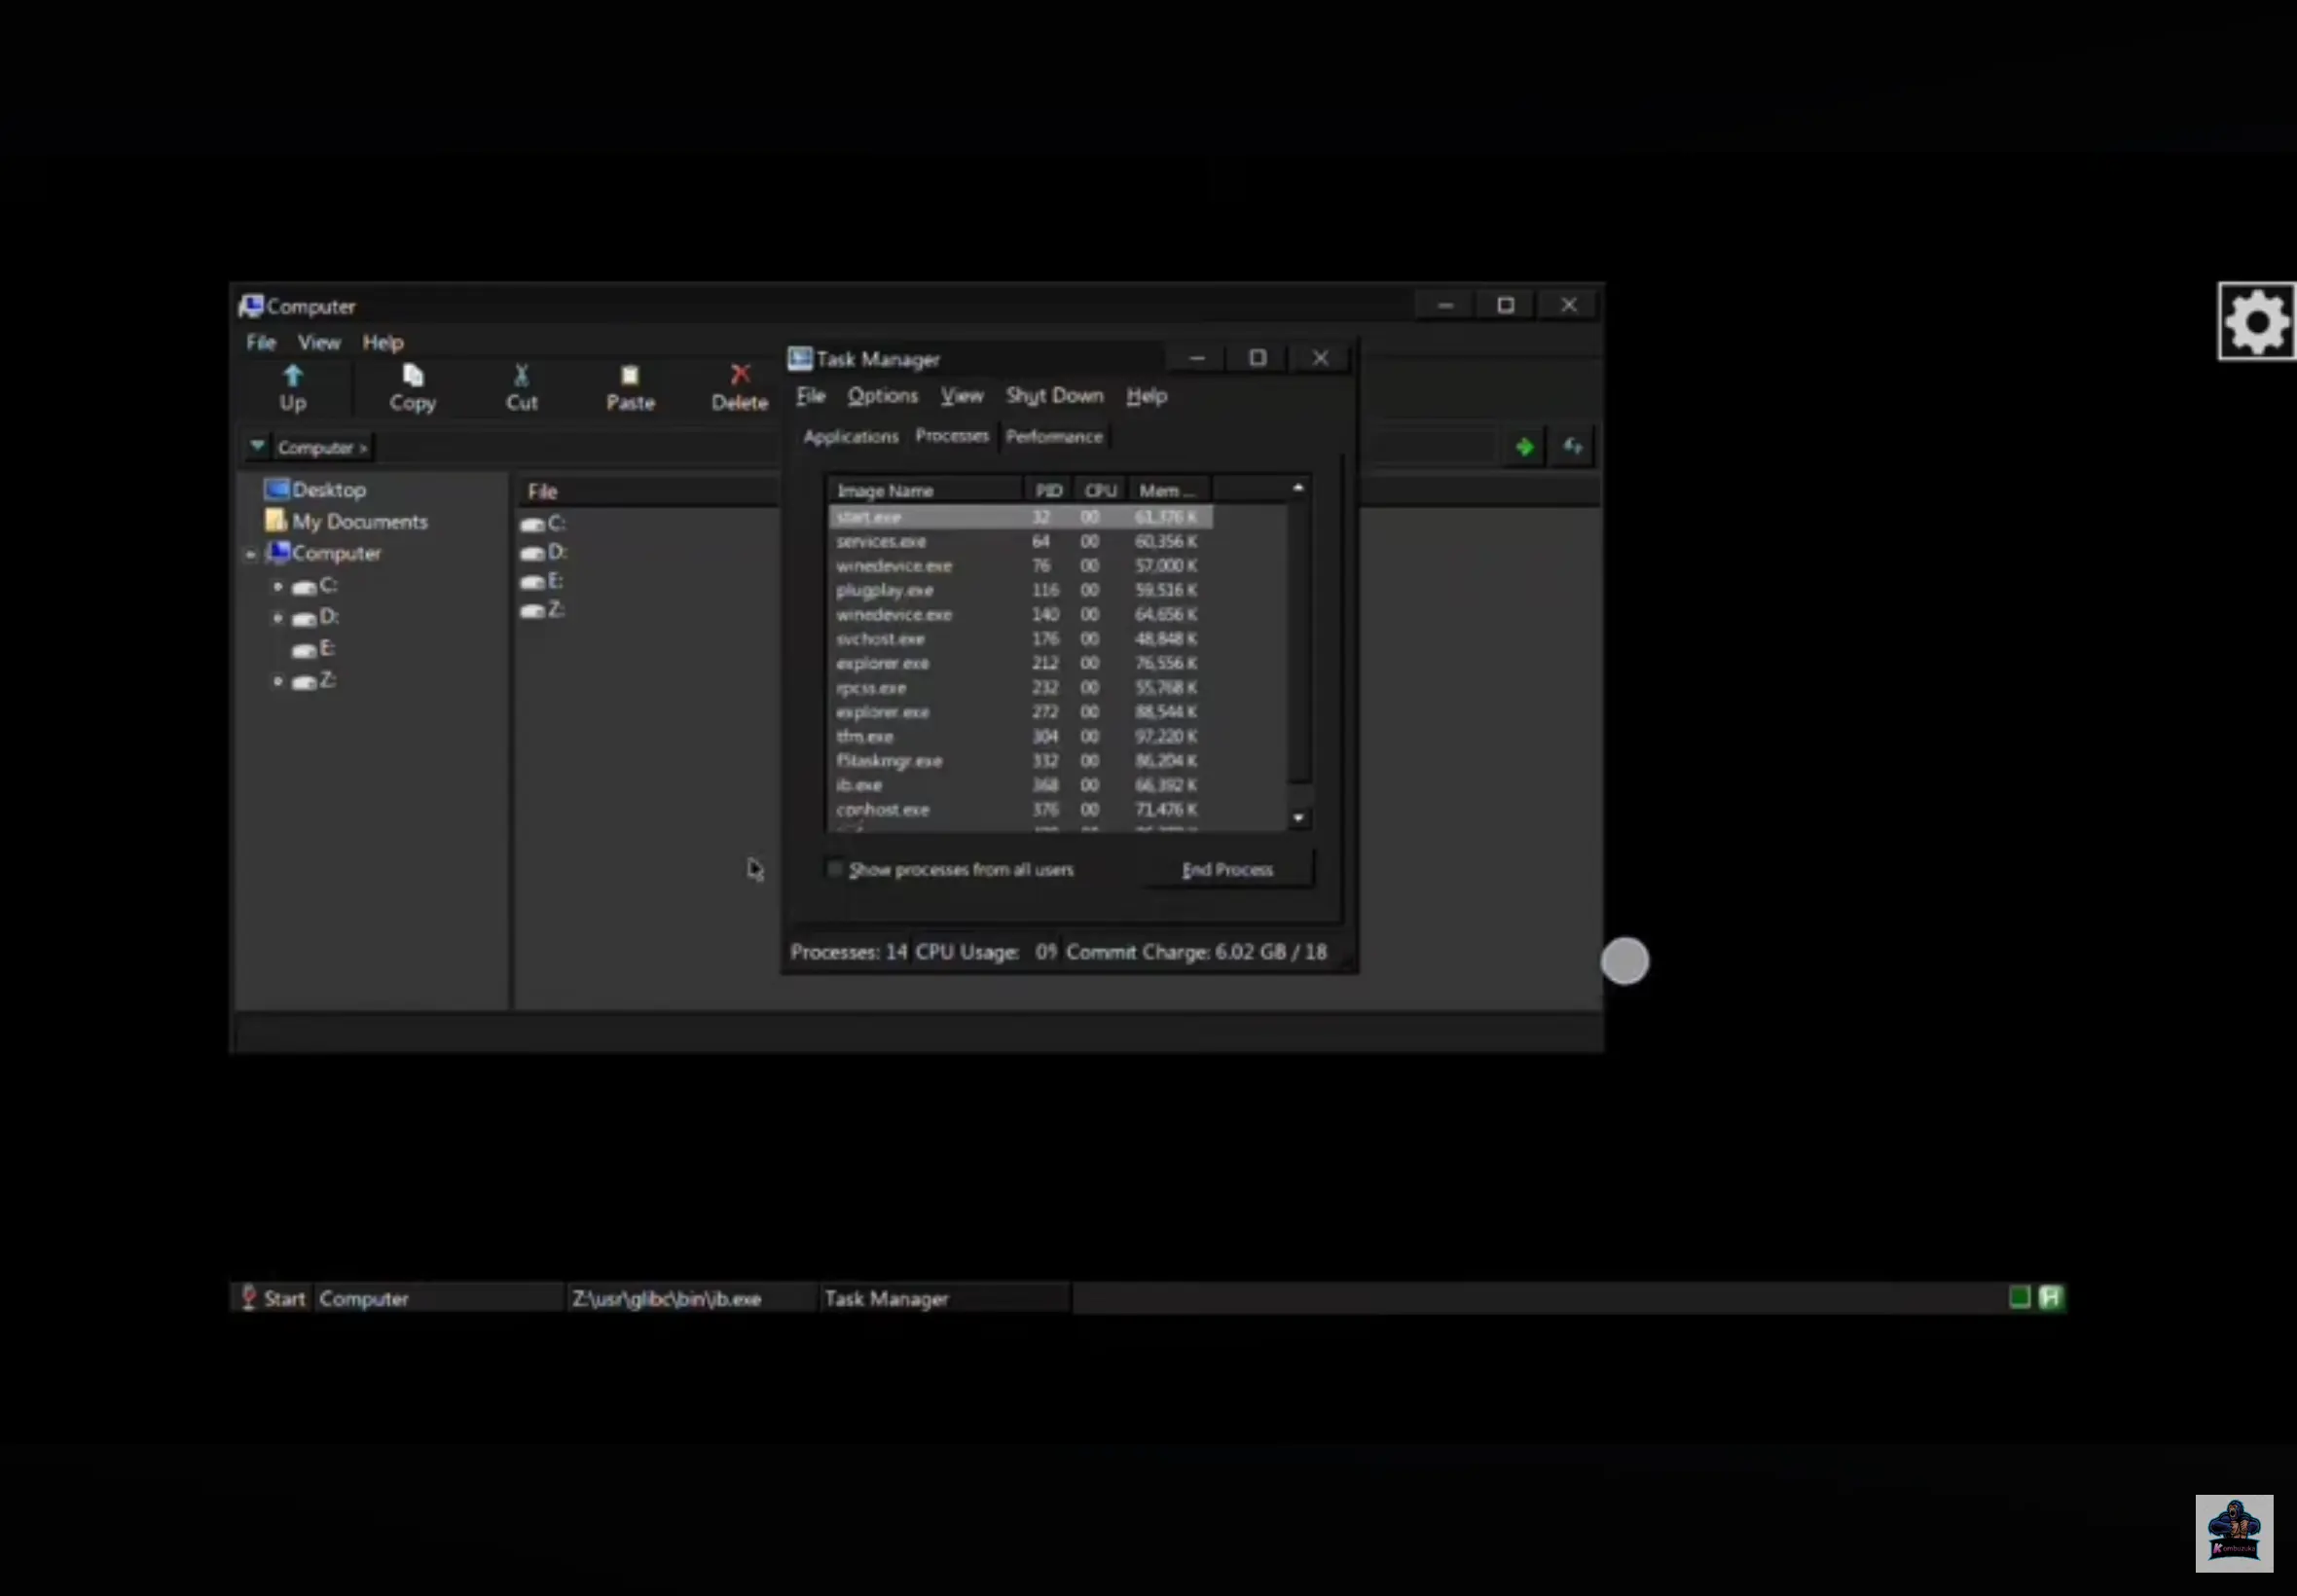Sort by PID column header

tap(1049, 490)
